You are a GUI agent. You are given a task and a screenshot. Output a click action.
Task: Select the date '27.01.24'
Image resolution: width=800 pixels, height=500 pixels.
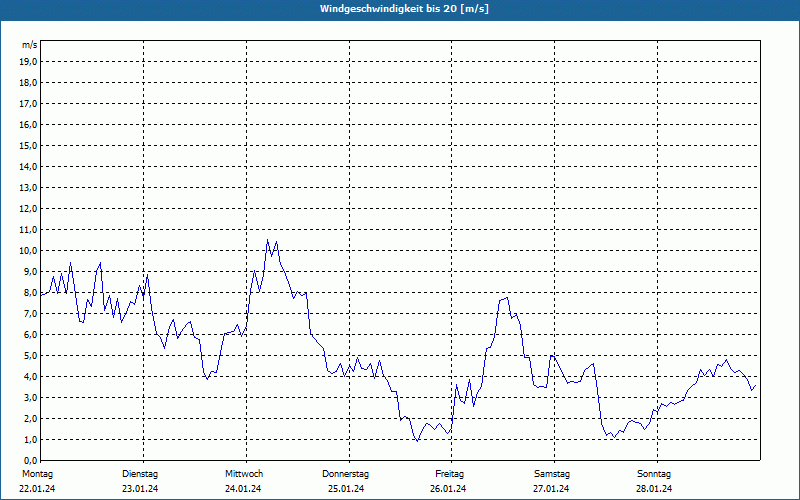pos(552,489)
